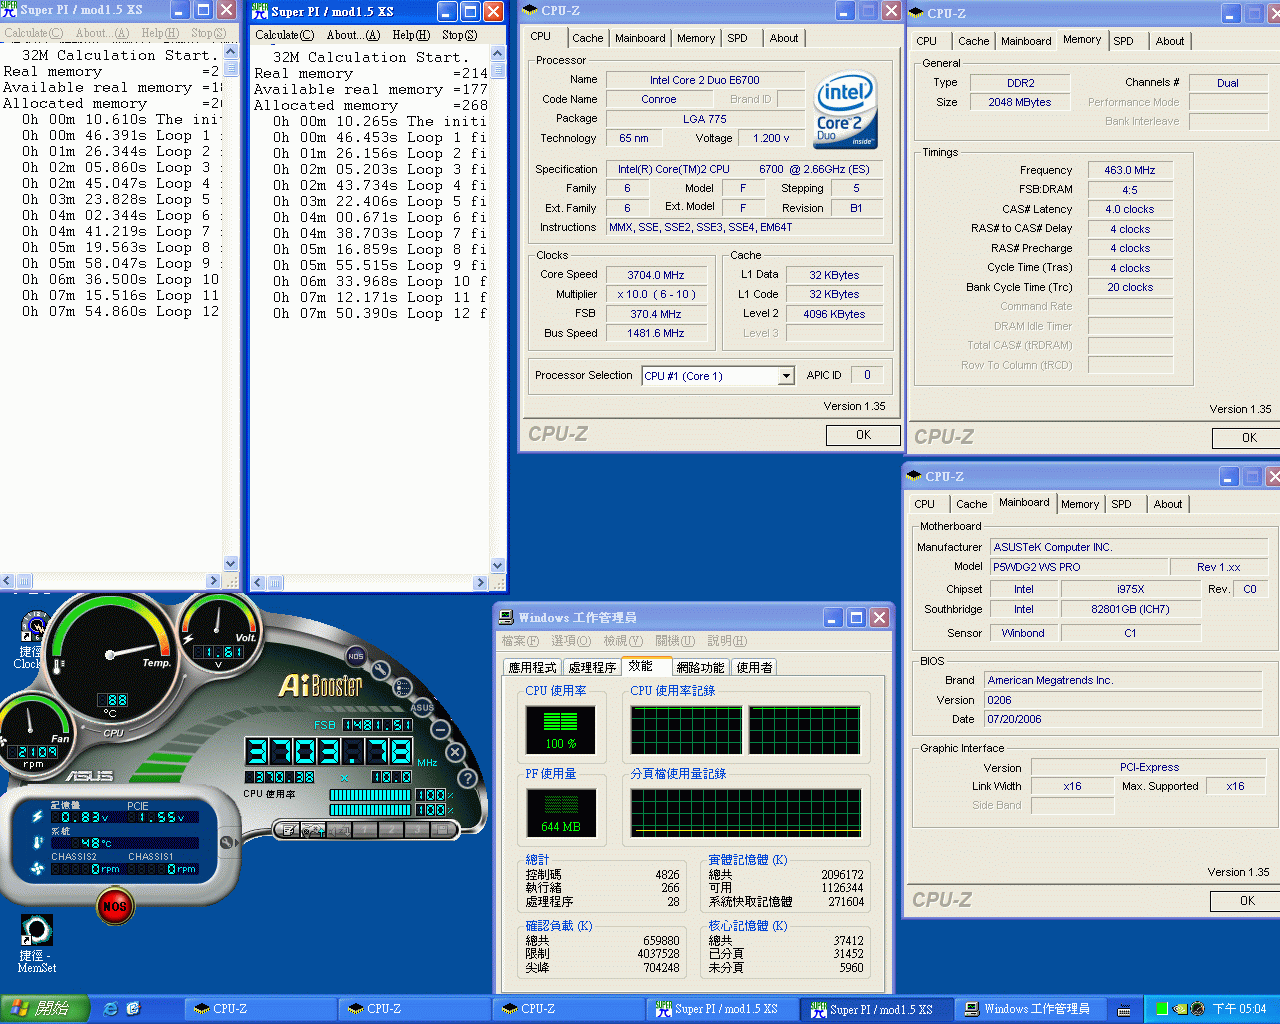Click AI Booster profile slot 2
The height and width of the screenshot is (1024, 1280).
[x=390, y=830]
